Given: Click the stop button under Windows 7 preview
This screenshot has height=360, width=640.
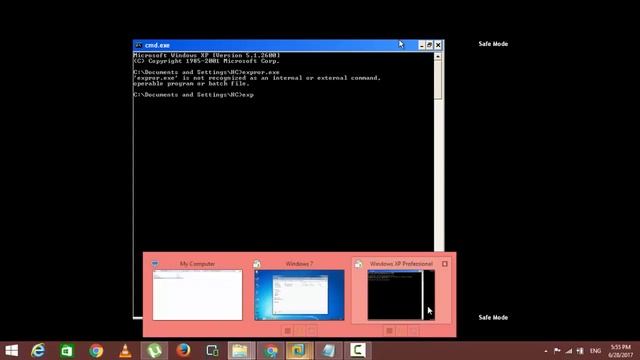Looking at the screenshot, I should (287, 331).
